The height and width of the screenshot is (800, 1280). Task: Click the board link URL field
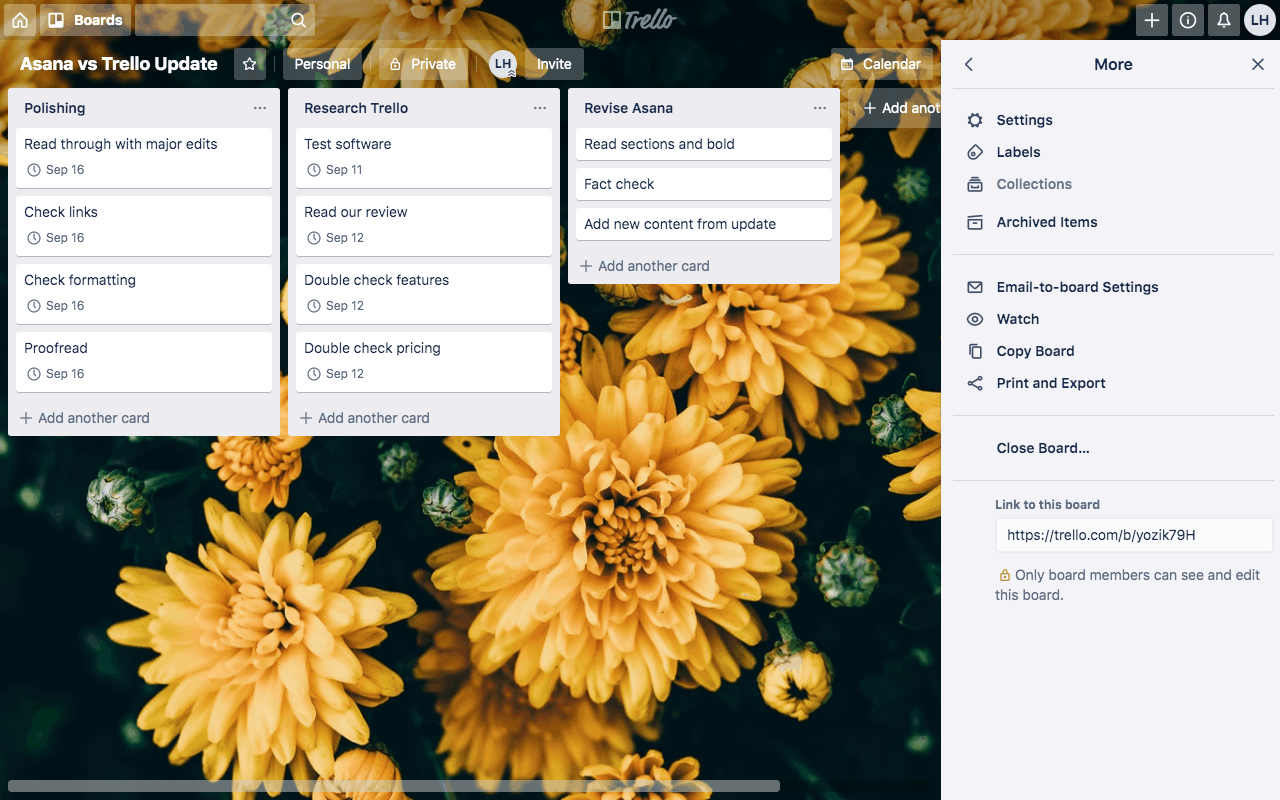[1134, 535]
